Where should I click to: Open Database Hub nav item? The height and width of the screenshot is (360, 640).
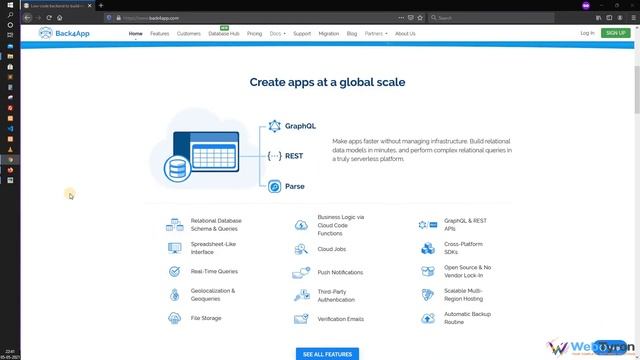(x=224, y=33)
